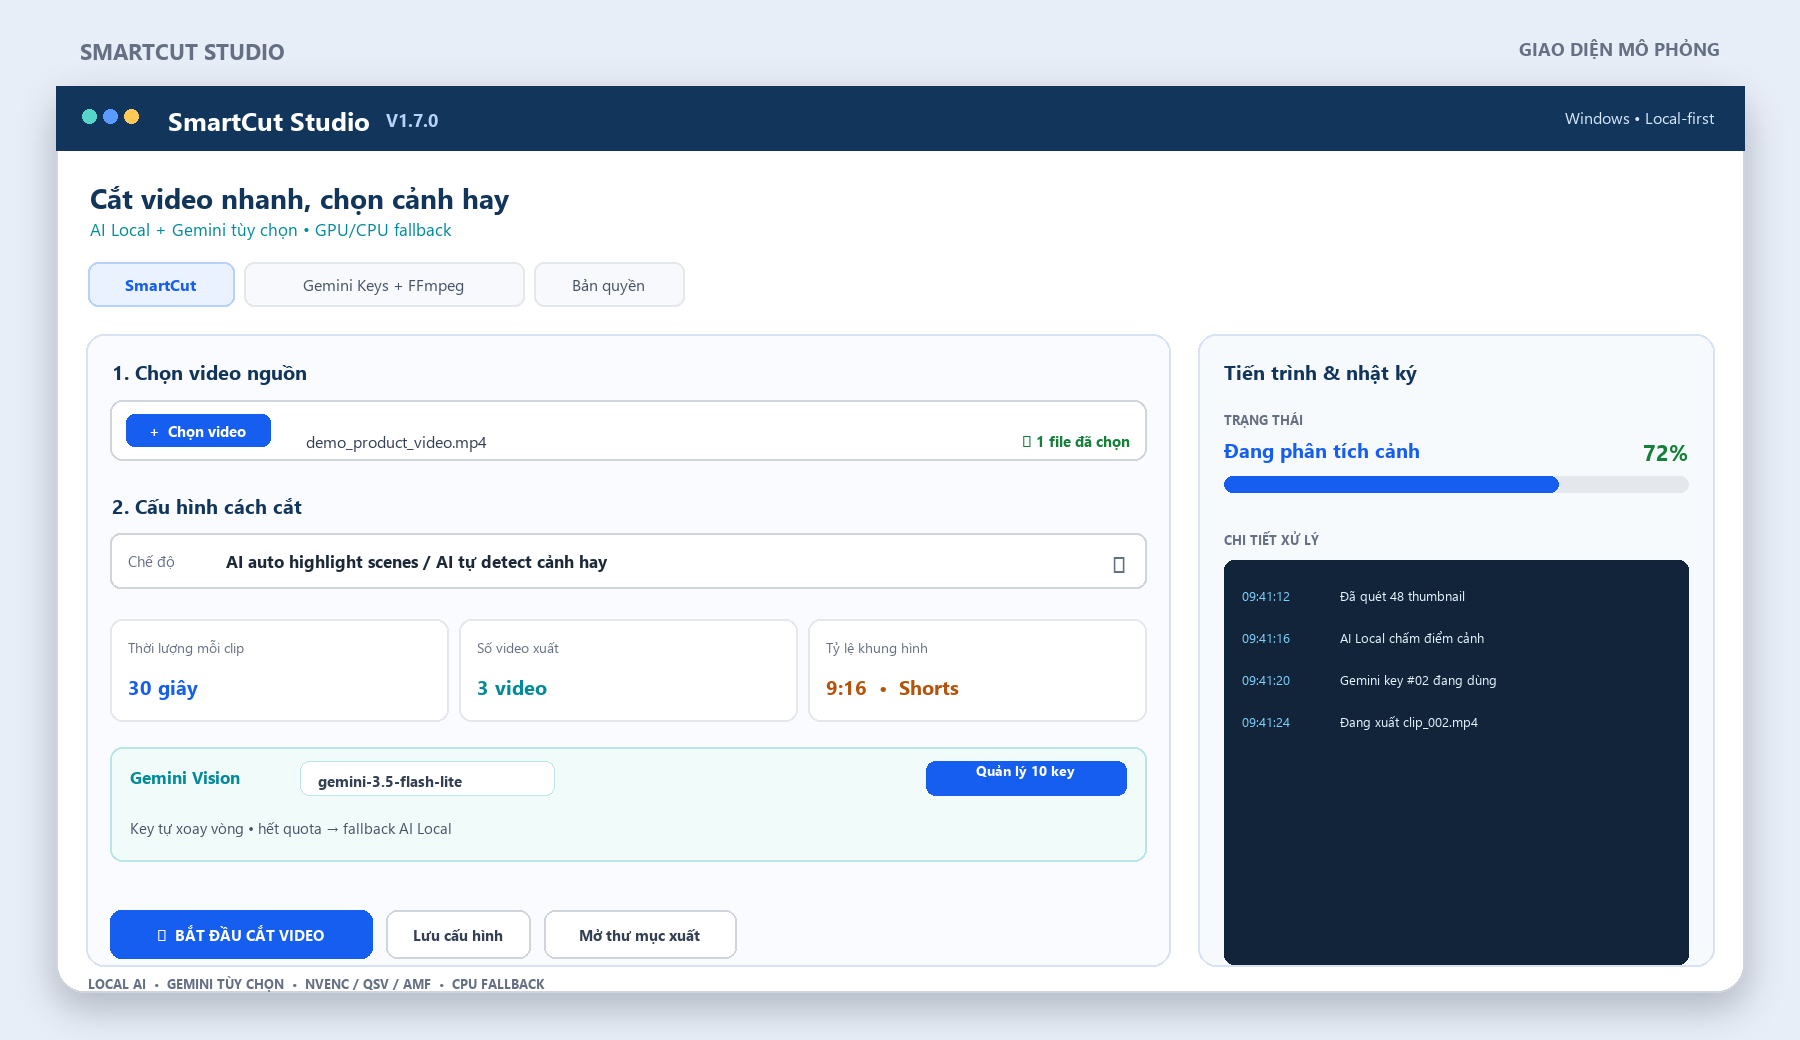The width and height of the screenshot is (1800, 1040).
Task: Switch to the SmartCut tab
Action: [161, 285]
